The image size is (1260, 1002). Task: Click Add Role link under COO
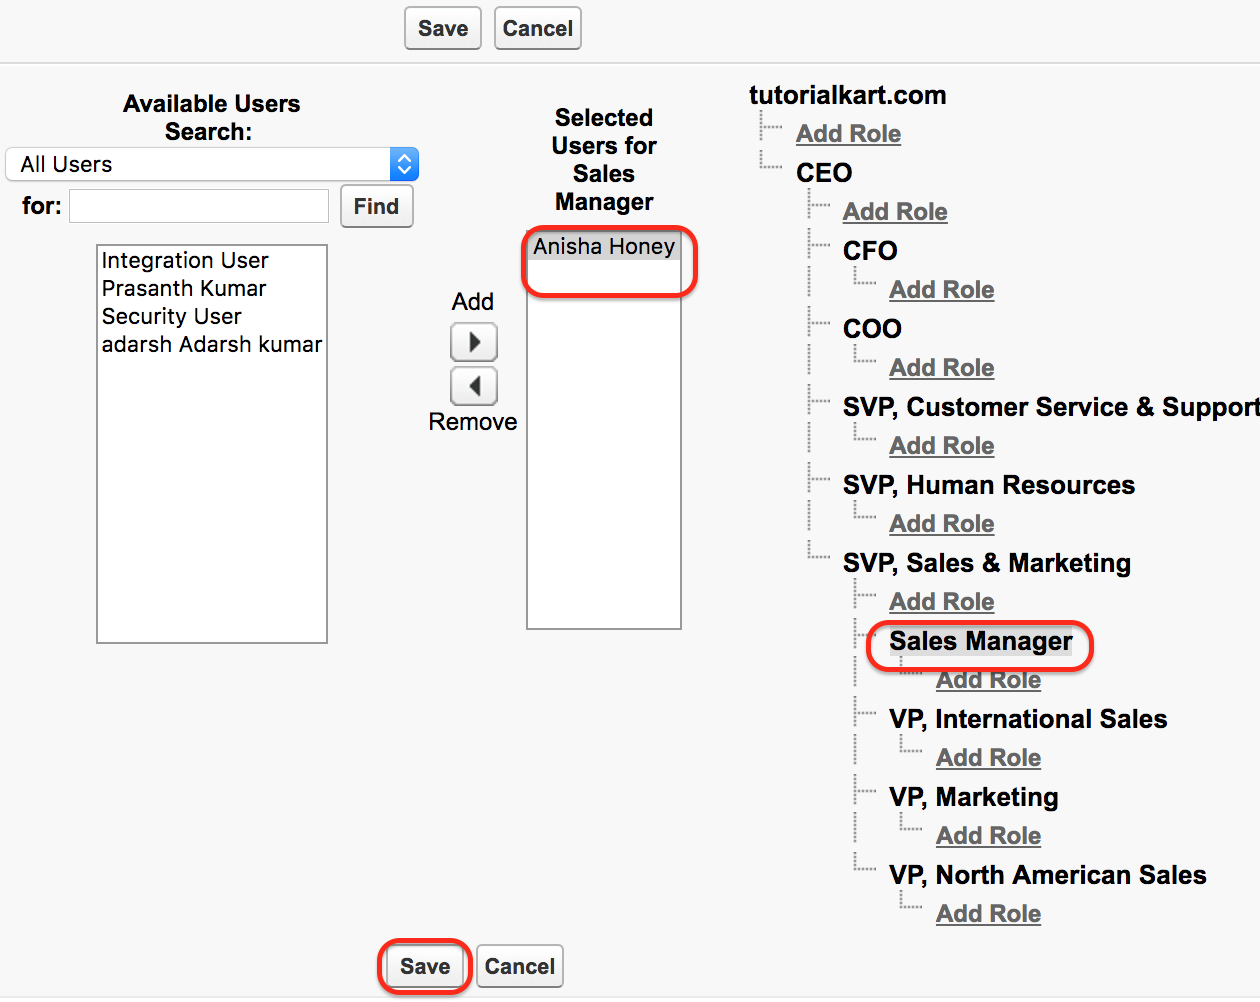point(942,367)
